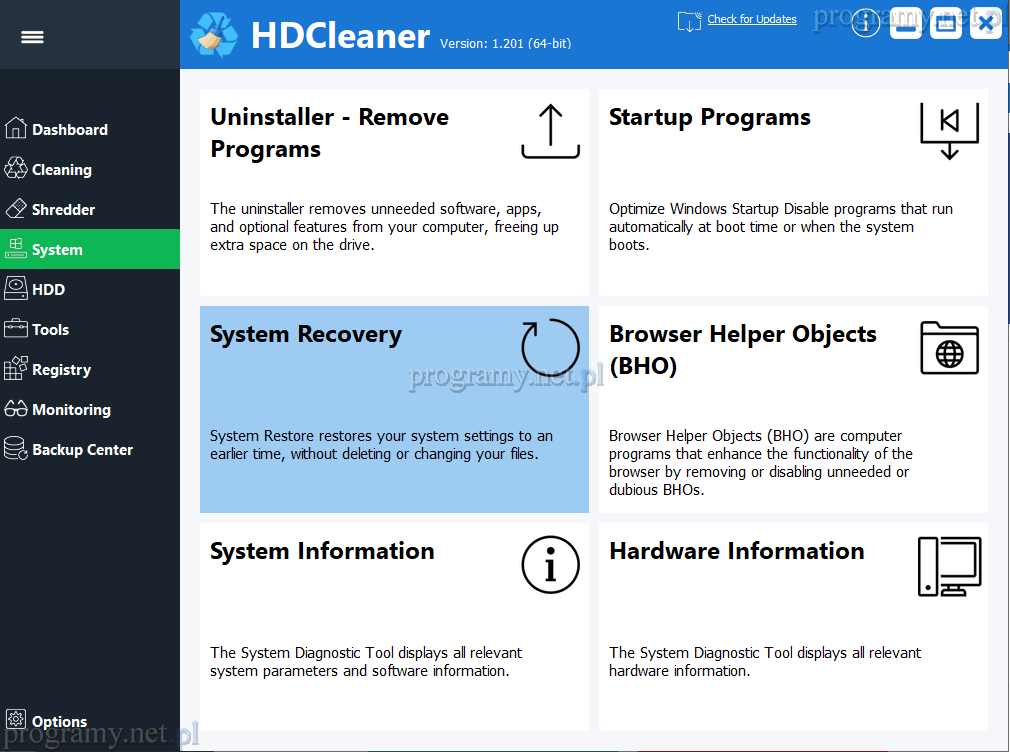Open the HDD sidebar item
Screen dimensions: 1010x752
click(48, 290)
